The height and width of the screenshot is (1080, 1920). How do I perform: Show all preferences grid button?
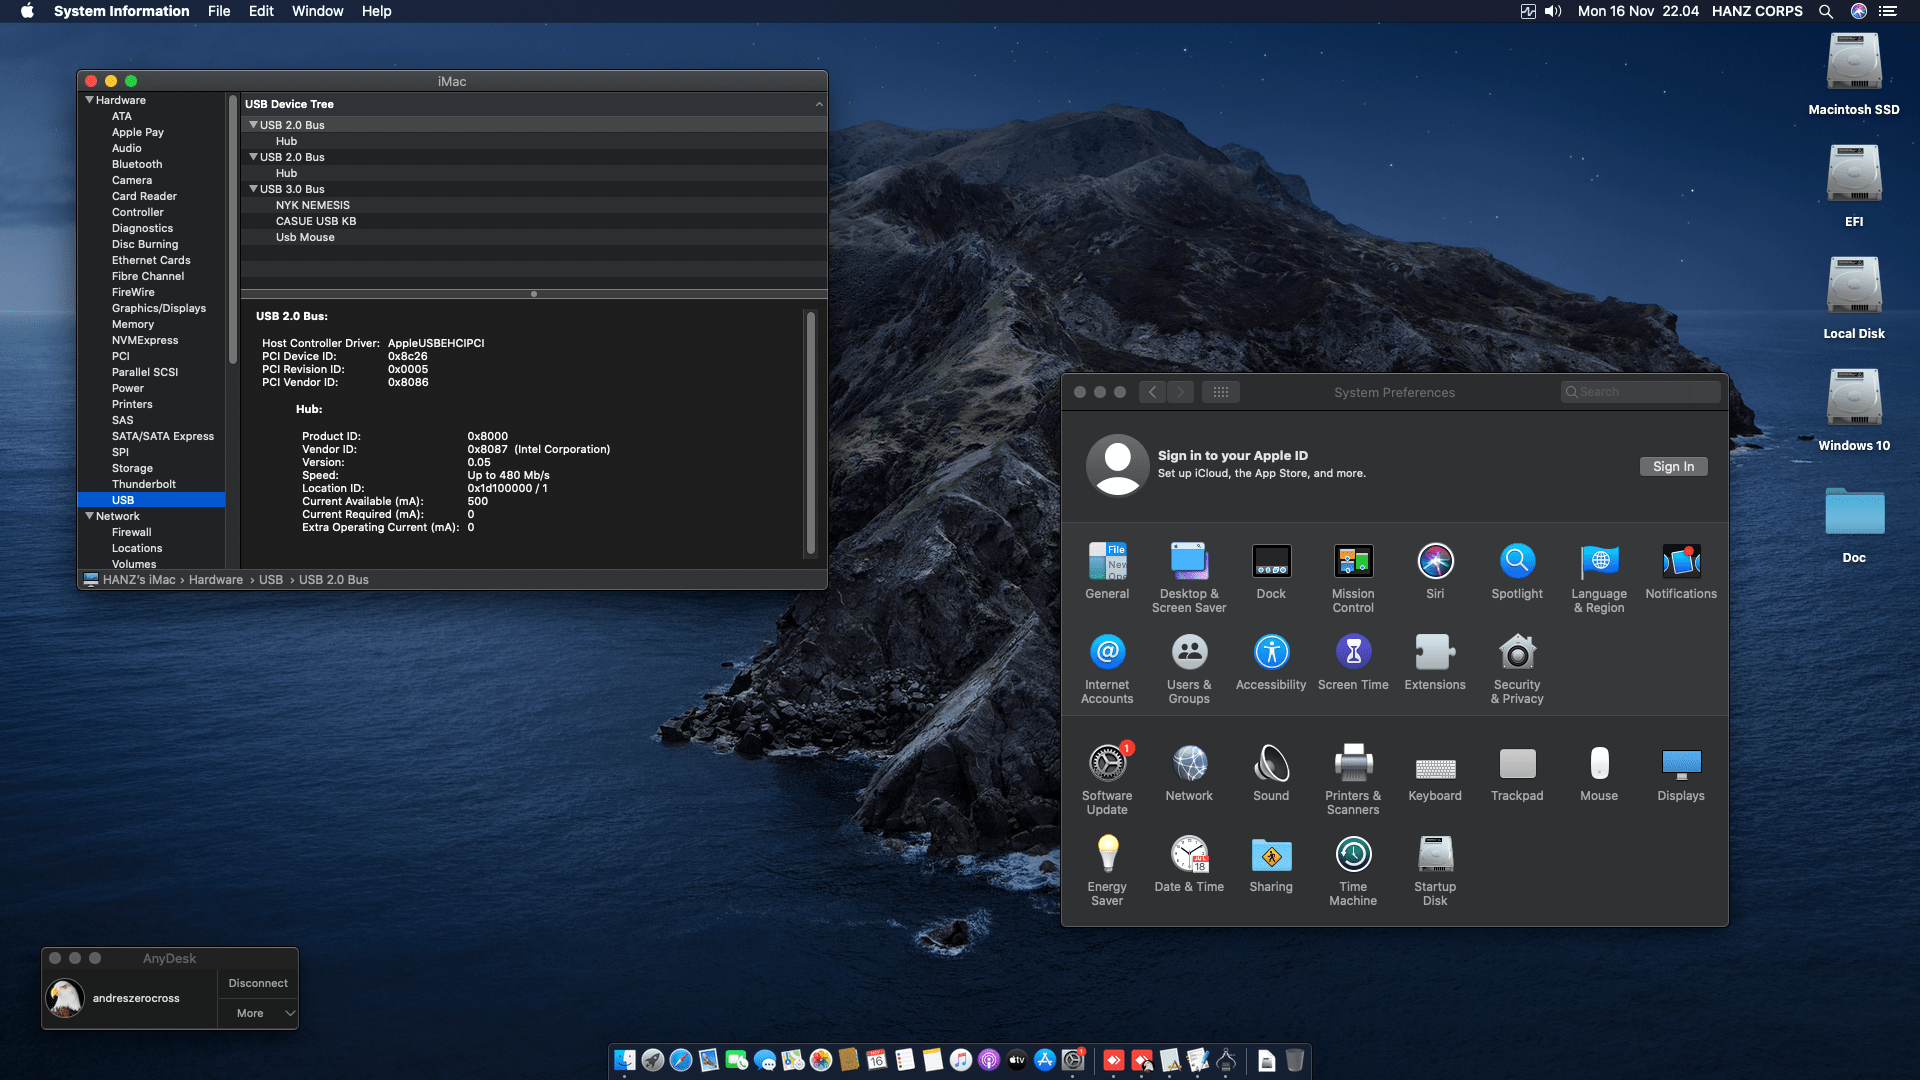[x=1220, y=392]
